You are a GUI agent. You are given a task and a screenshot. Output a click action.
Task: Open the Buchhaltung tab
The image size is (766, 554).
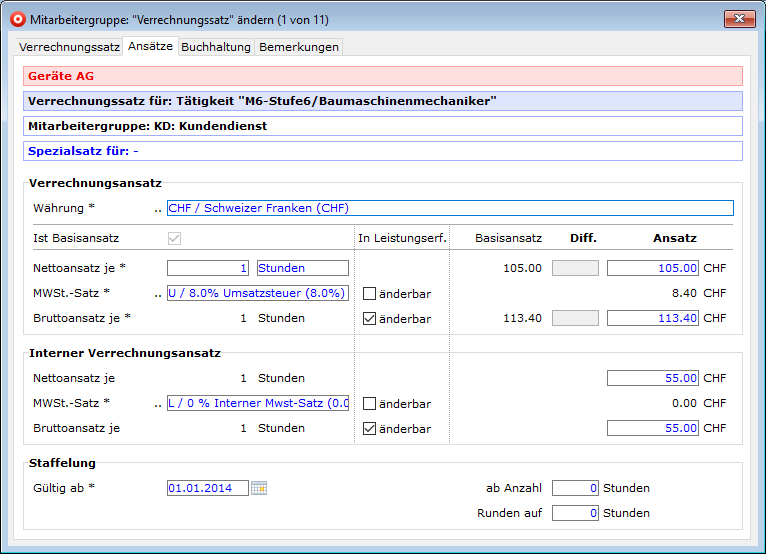coord(216,47)
